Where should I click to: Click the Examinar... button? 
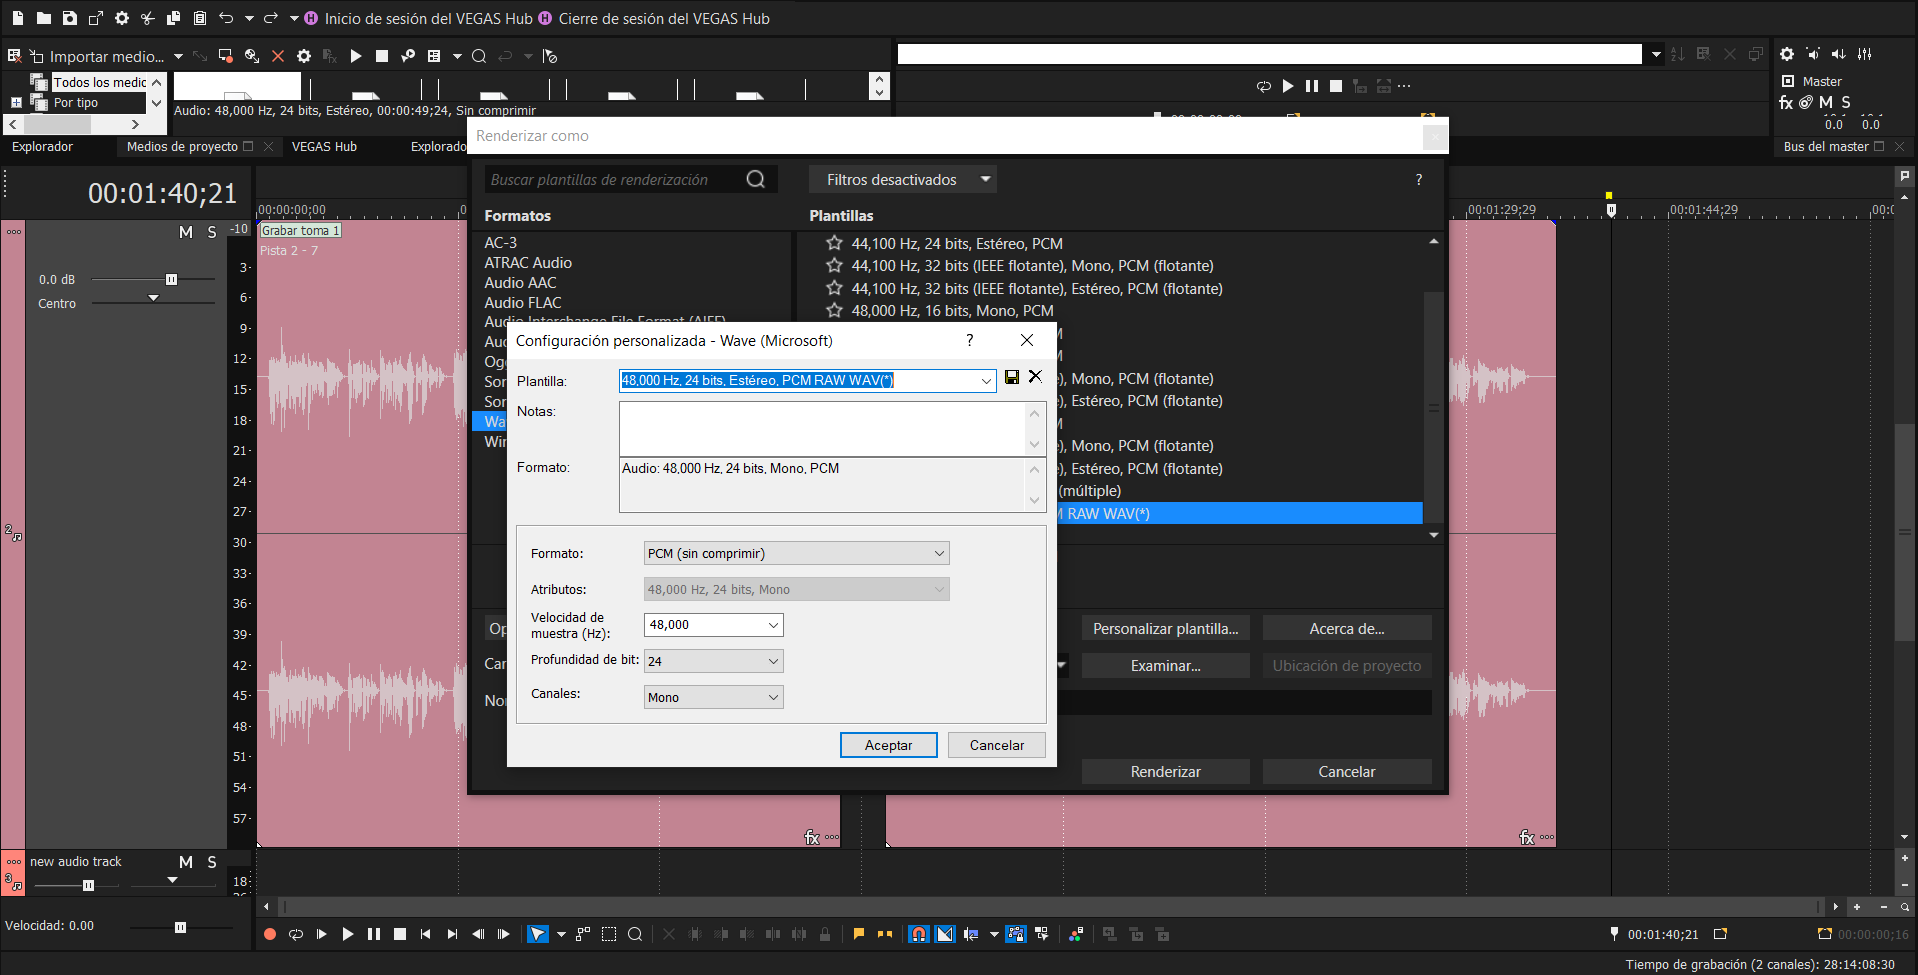1165,666
